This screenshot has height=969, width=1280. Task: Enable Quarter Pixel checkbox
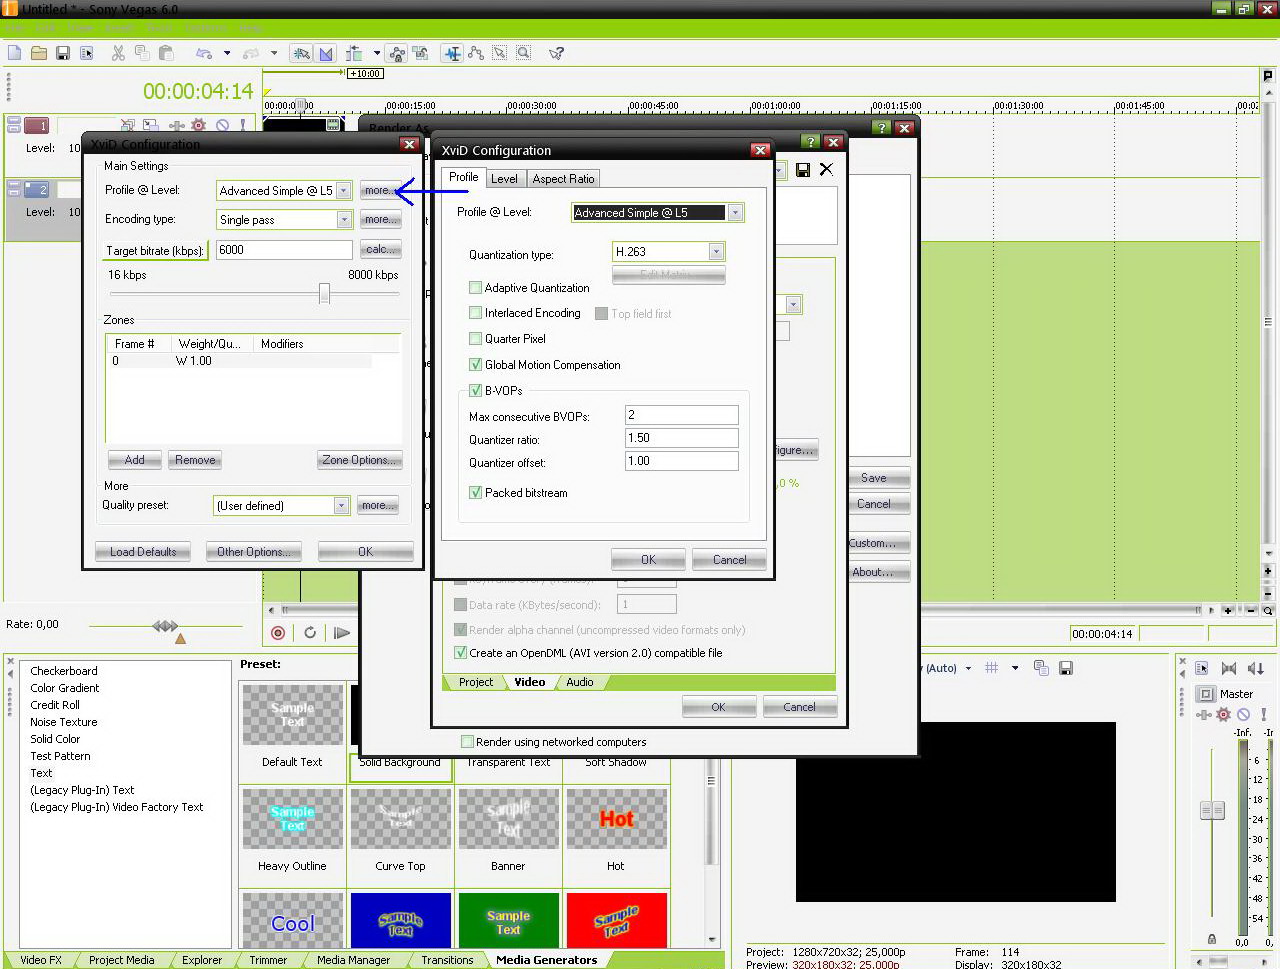coord(476,339)
